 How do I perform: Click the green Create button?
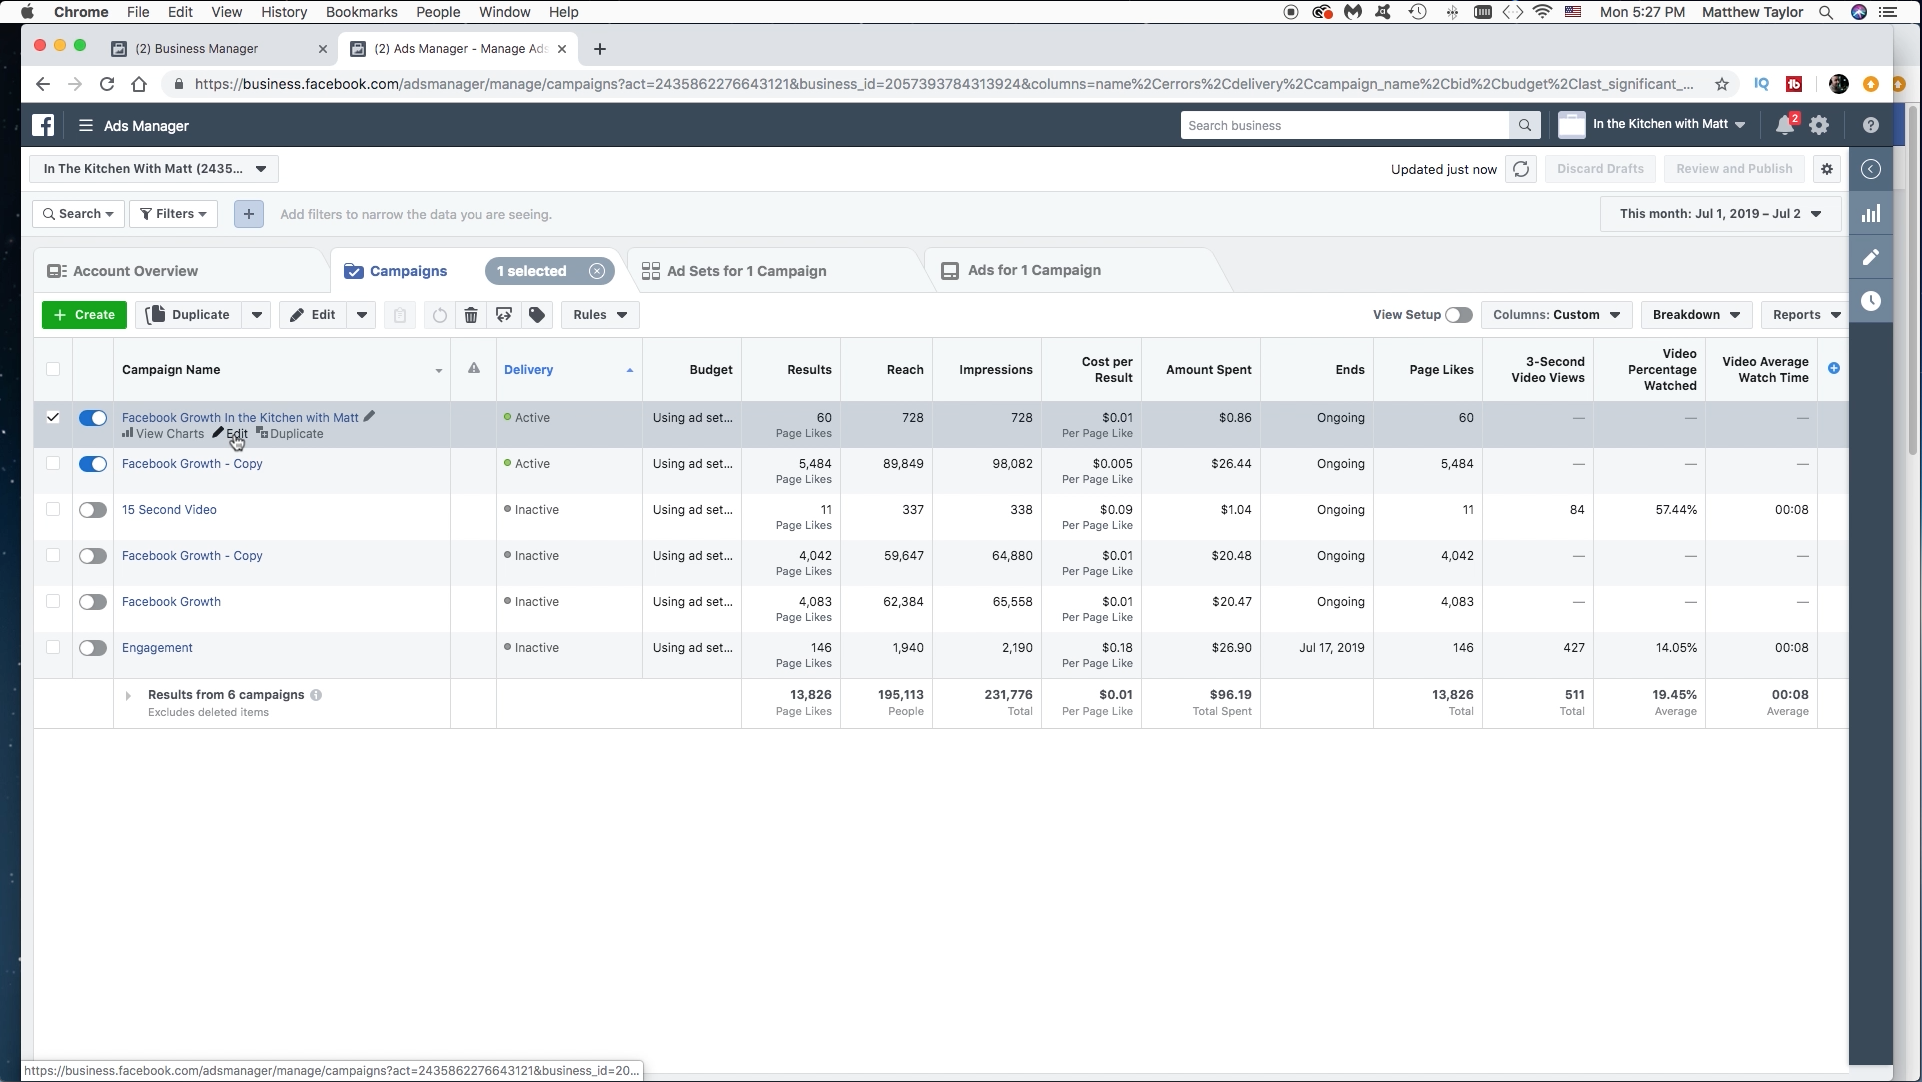(84, 315)
